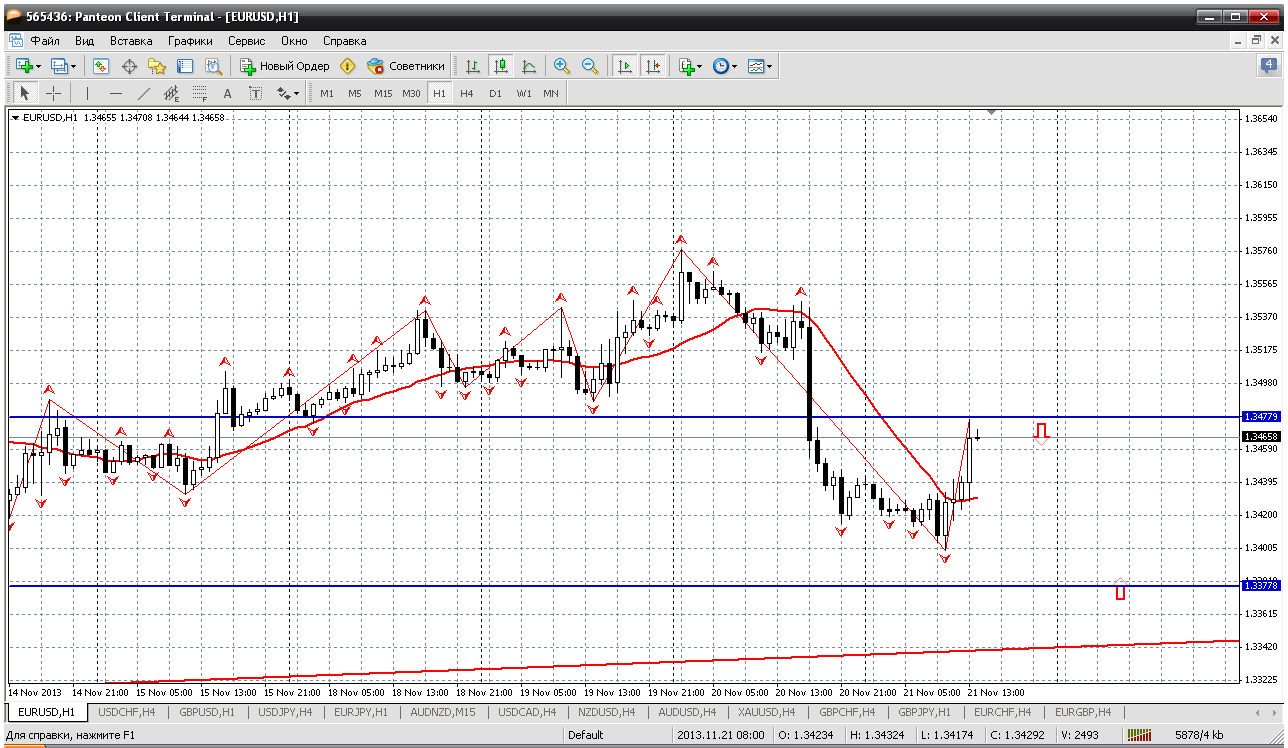
Task: Open the chart profiles icon
Action: 62,66
